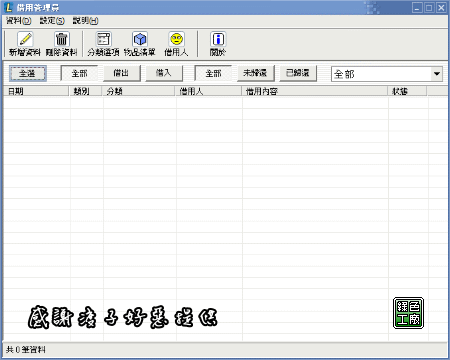Open the 設定(S) menu
The image size is (450, 360).
coord(52,21)
